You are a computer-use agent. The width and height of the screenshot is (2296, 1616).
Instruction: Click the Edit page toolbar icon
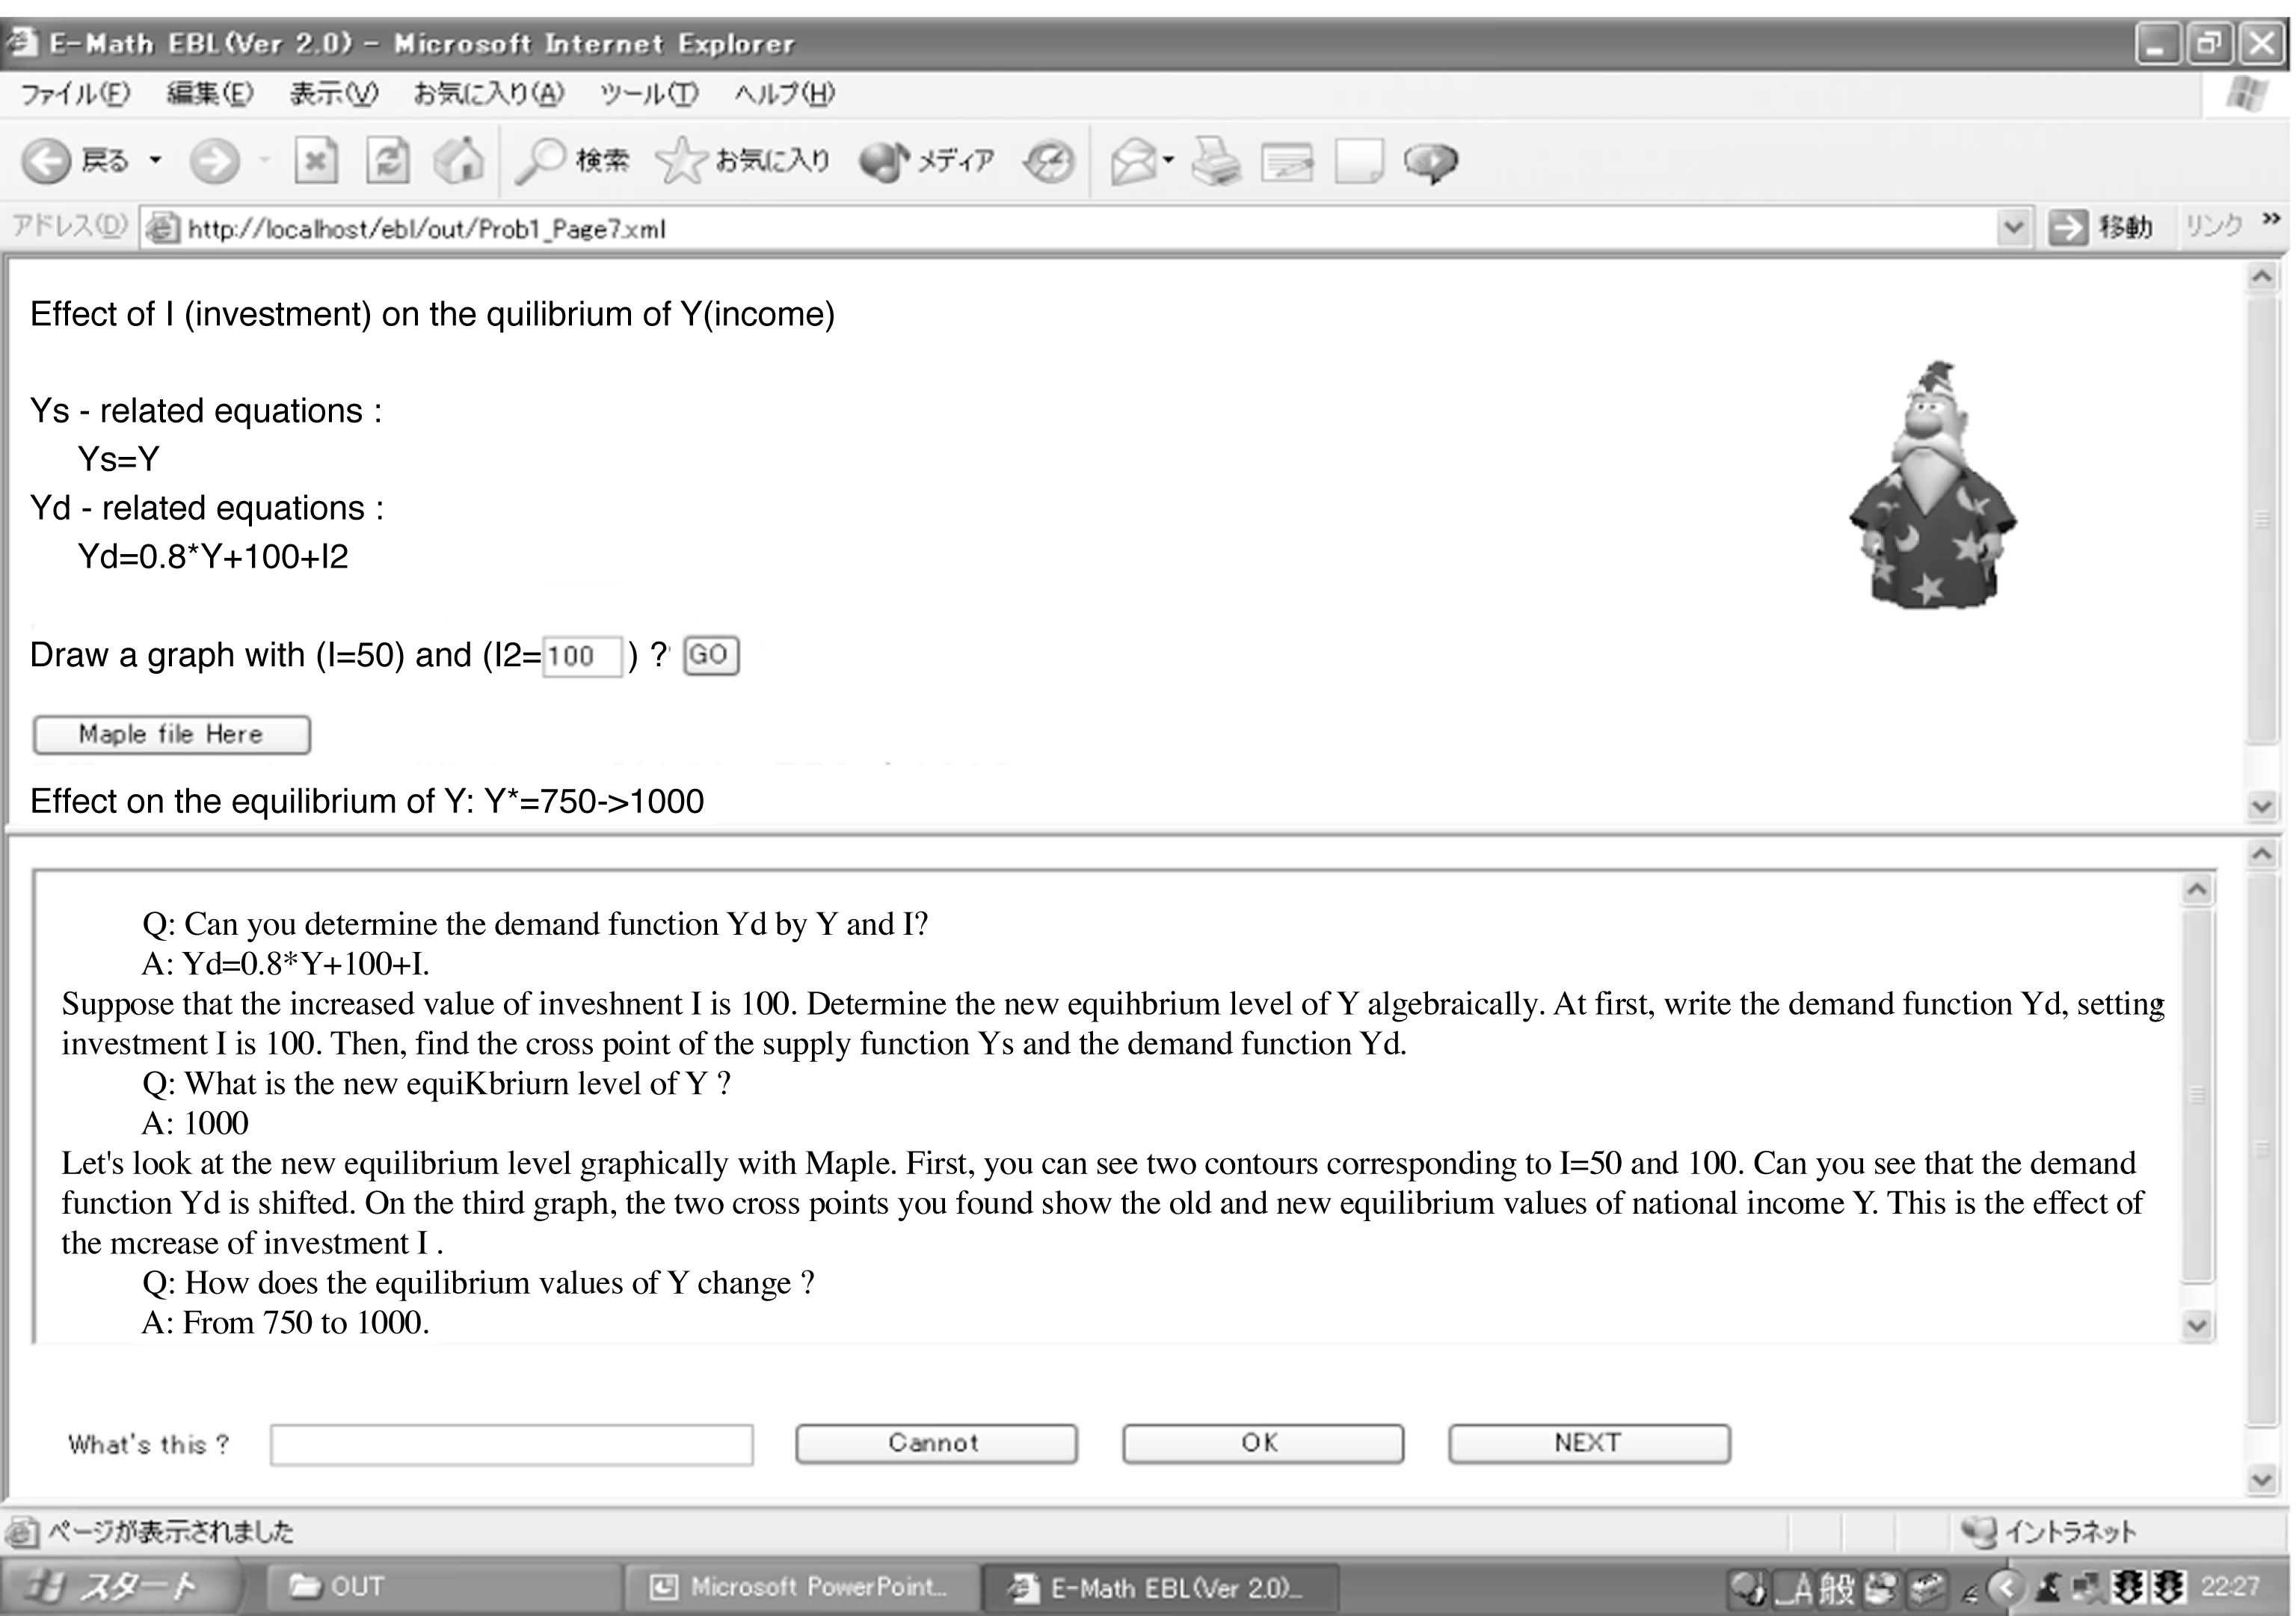click(x=1288, y=161)
